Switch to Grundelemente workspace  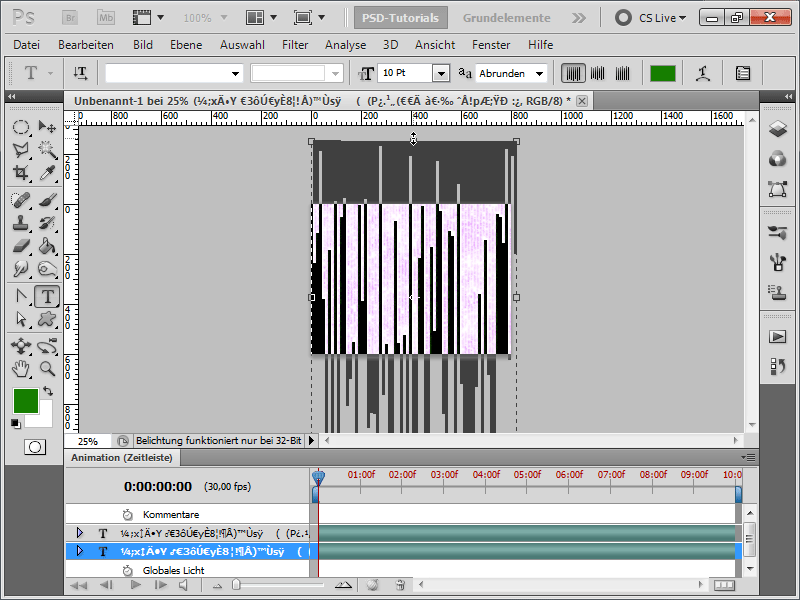pos(507,18)
